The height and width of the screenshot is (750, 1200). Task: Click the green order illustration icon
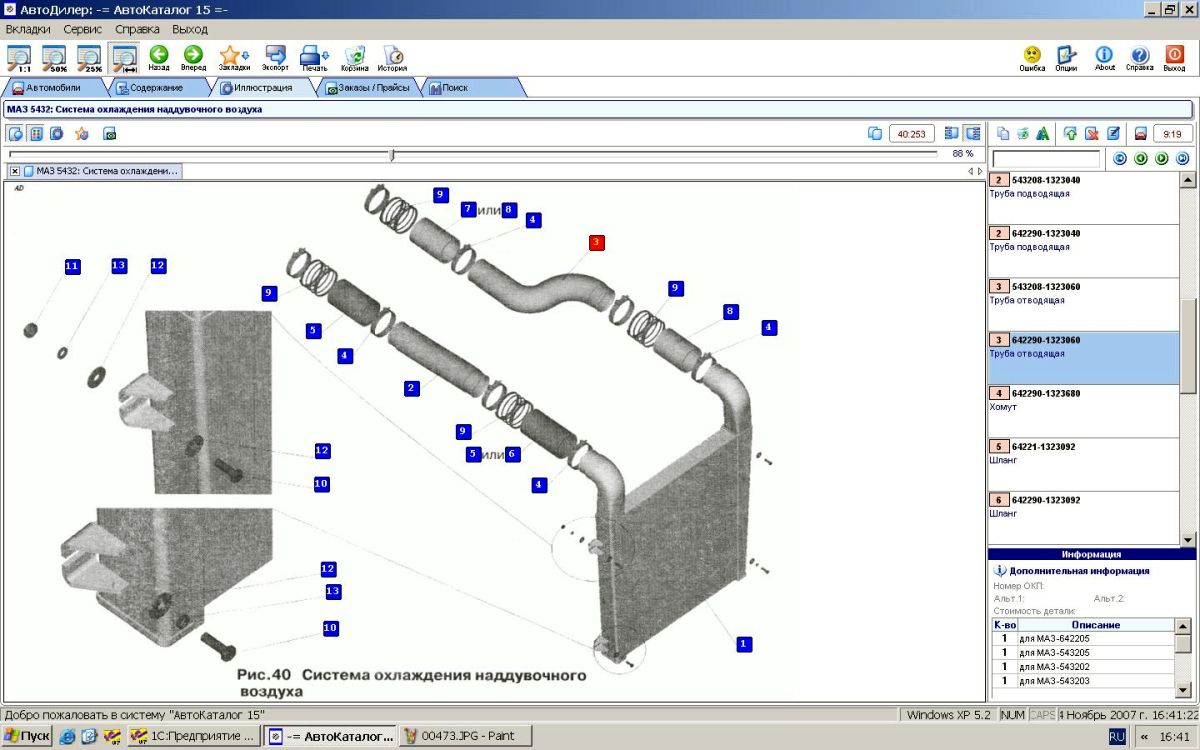(x=110, y=133)
